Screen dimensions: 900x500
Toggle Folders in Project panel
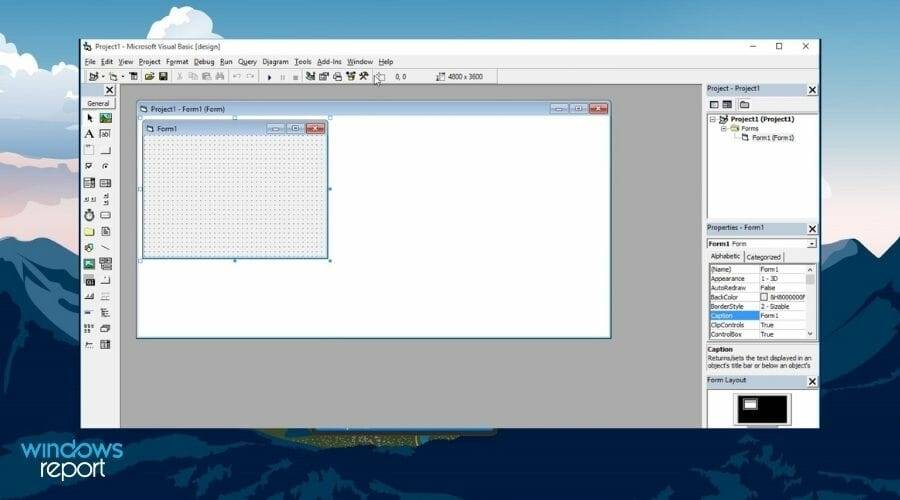pyautogui.click(x=744, y=104)
